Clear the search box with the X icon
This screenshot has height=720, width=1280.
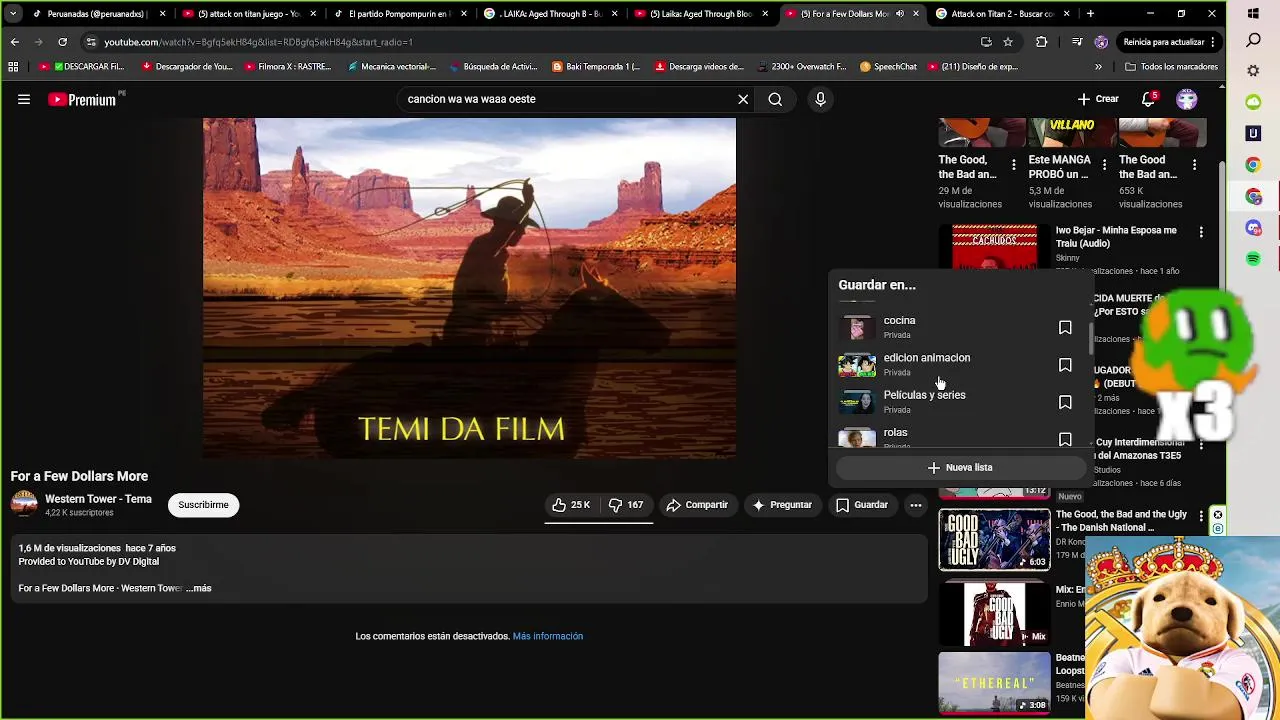tap(743, 99)
